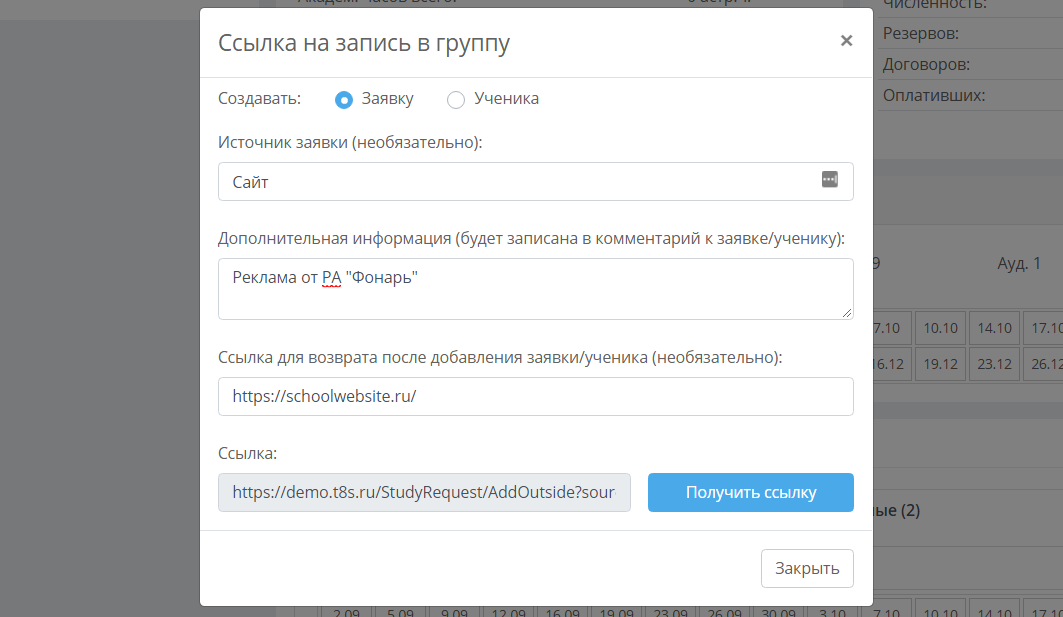This screenshot has height=617, width=1063.
Task: Click the Договоров: label in background panel
Action: click(926, 64)
